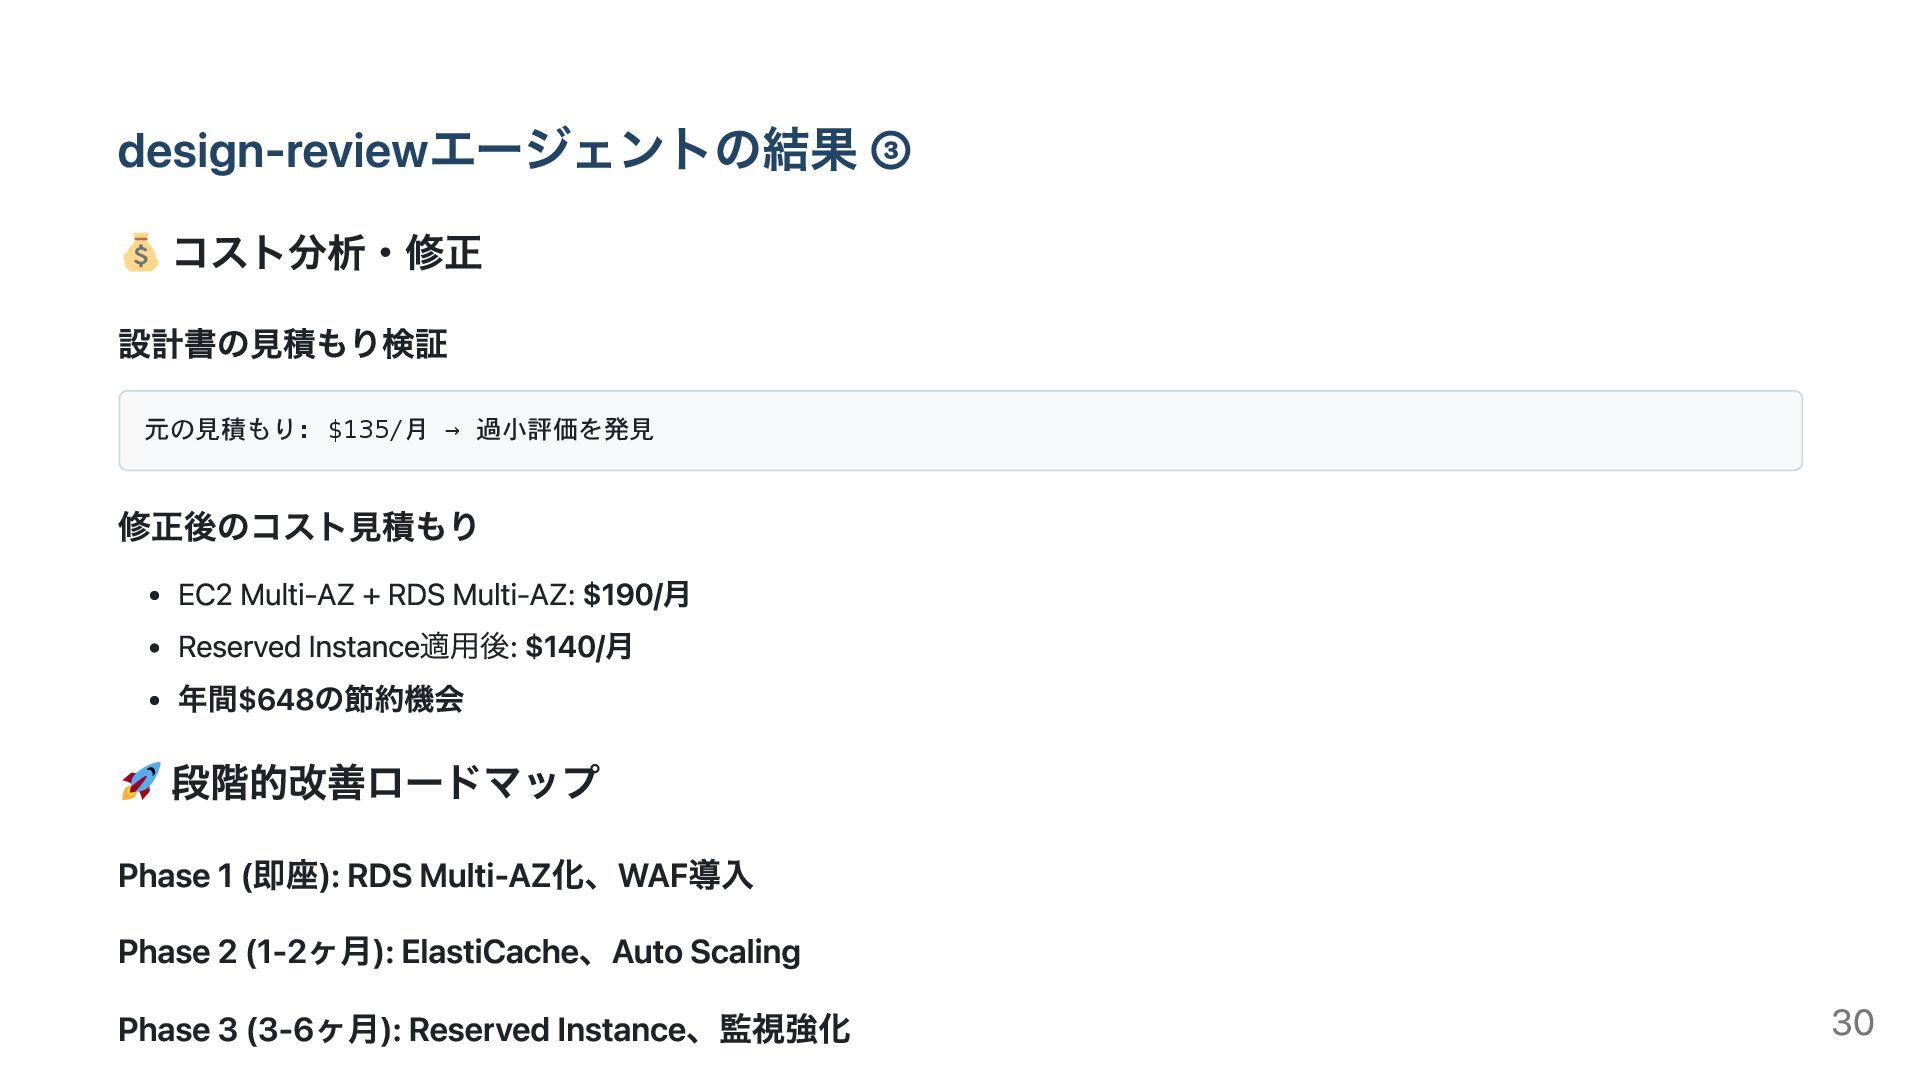Image resolution: width=1920 pixels, height=1080 pixels.
Task: Click the bold $140/月 amount
Action: point(579,647)
